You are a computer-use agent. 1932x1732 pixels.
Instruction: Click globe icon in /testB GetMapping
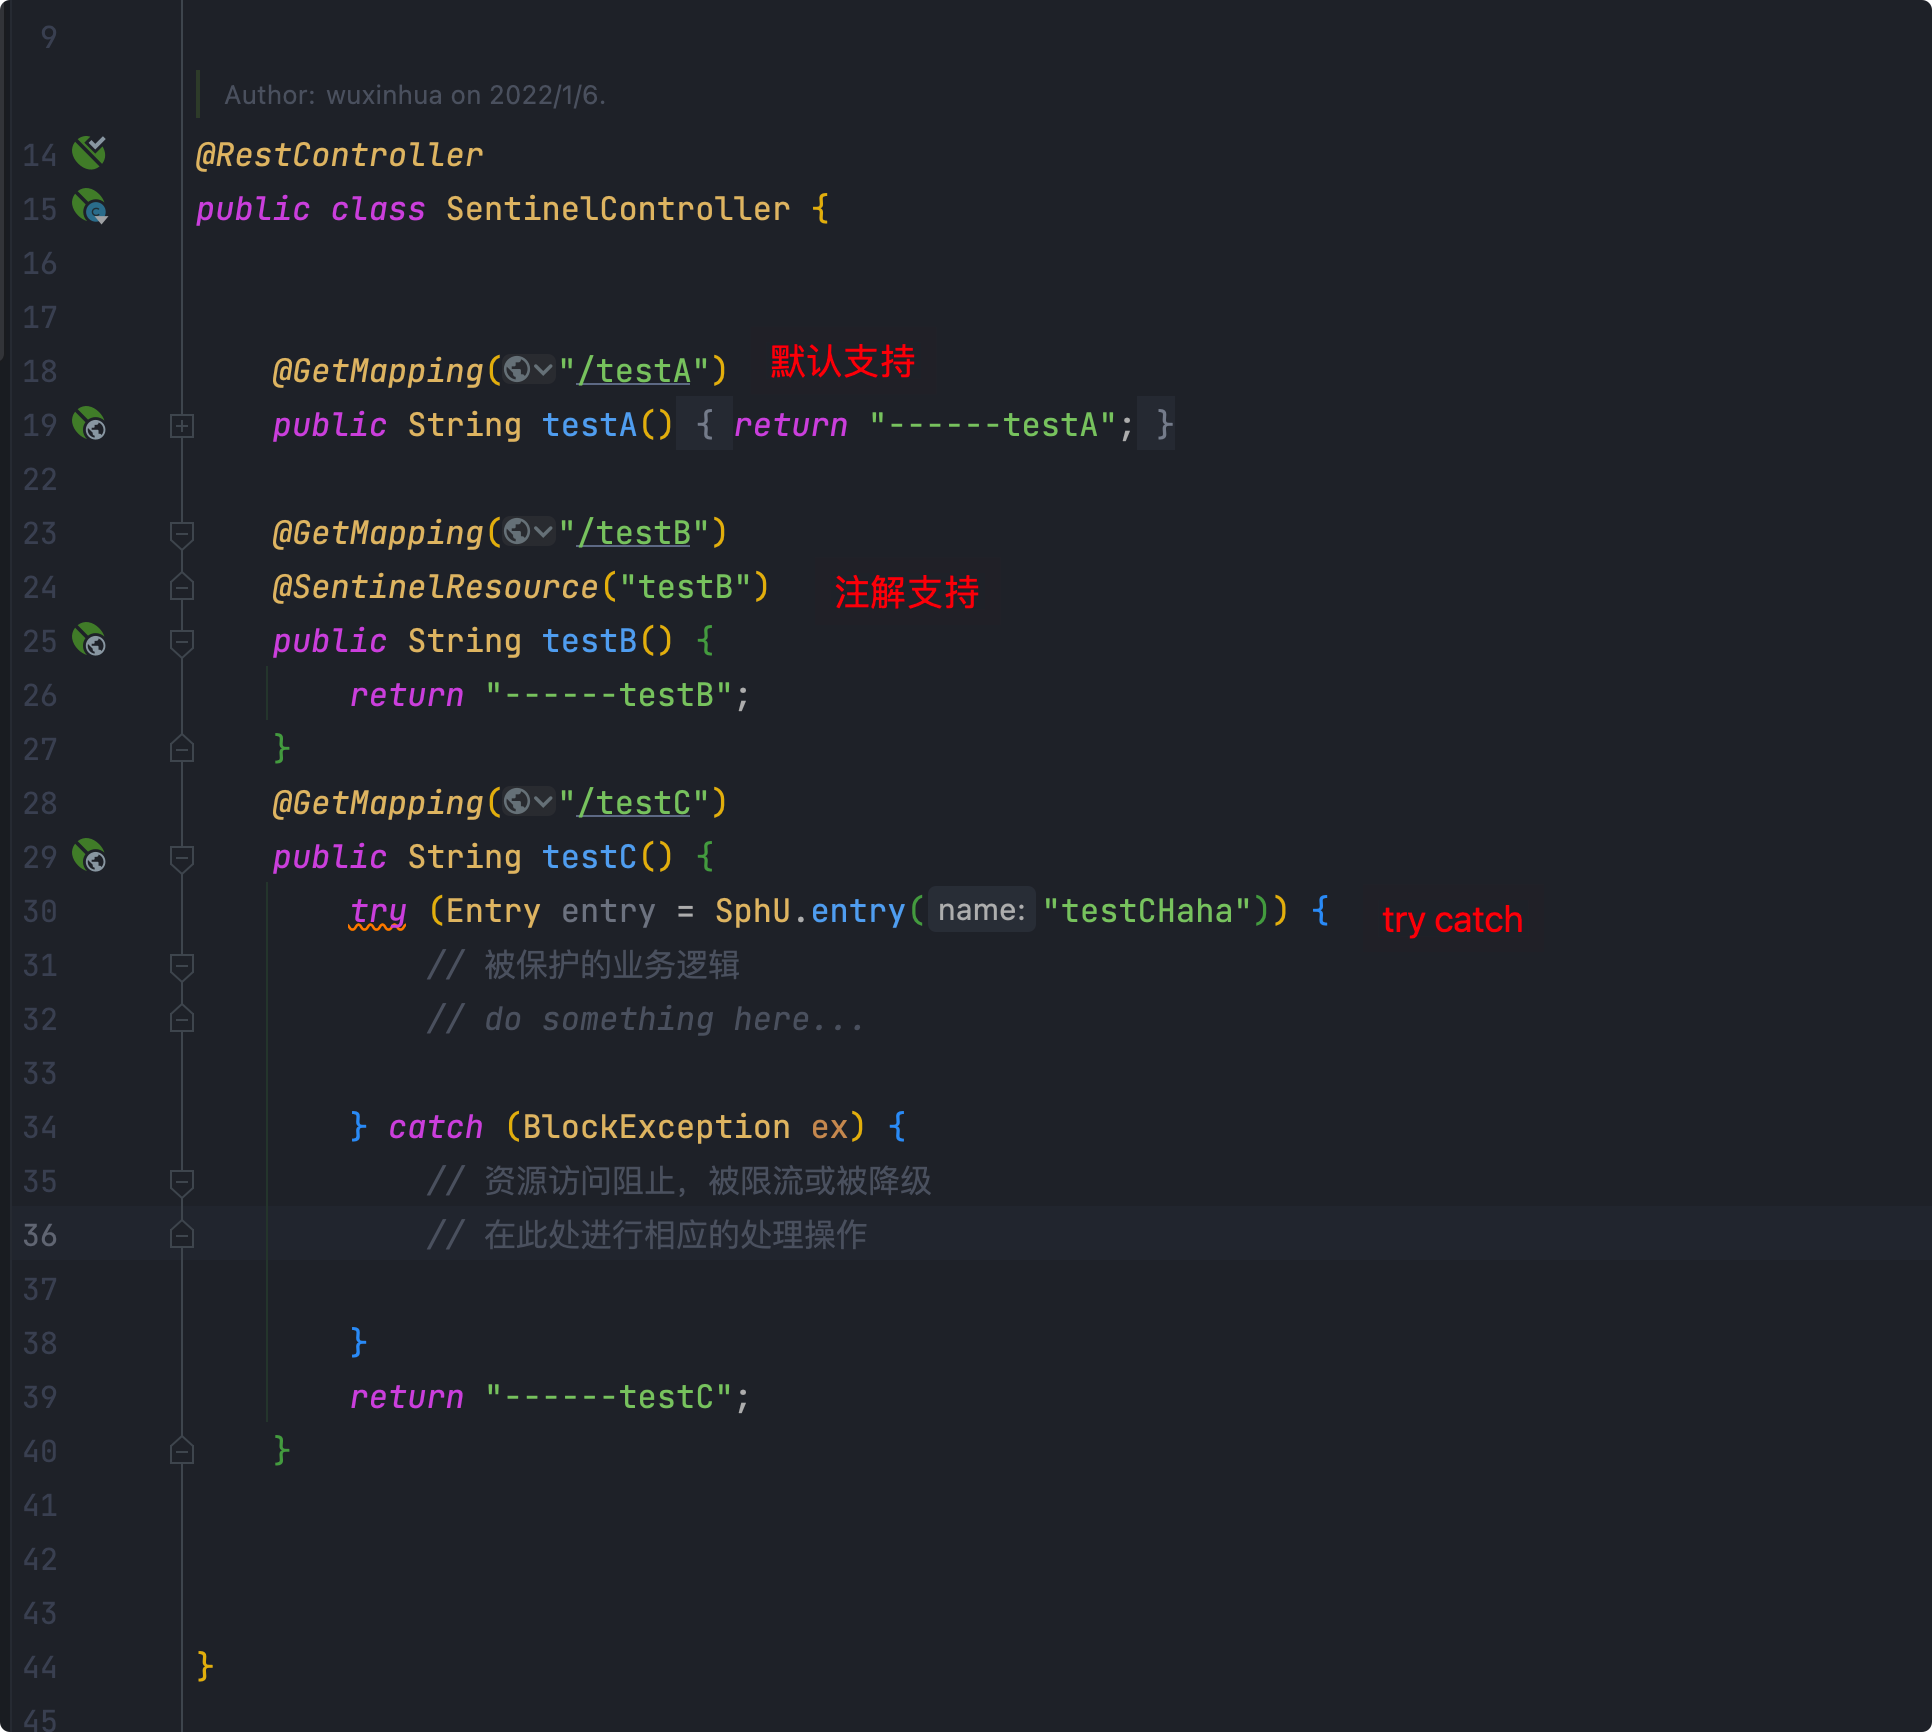[x=517, y=532]
